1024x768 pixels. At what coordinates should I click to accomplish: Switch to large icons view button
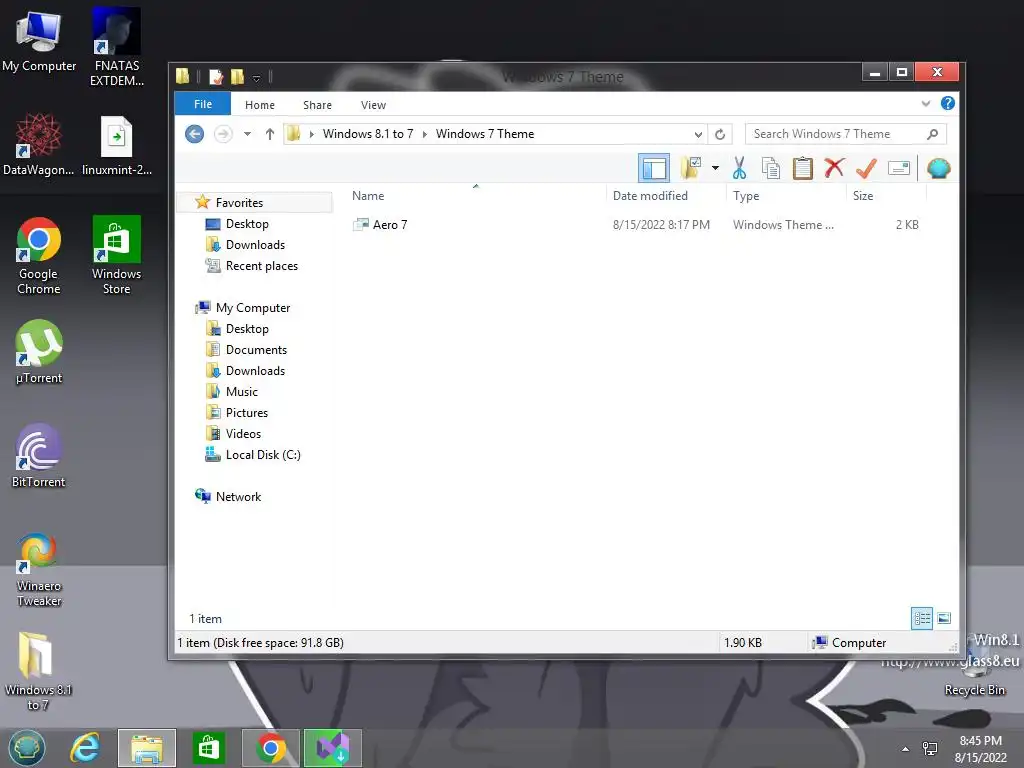[x=944, y=618]
